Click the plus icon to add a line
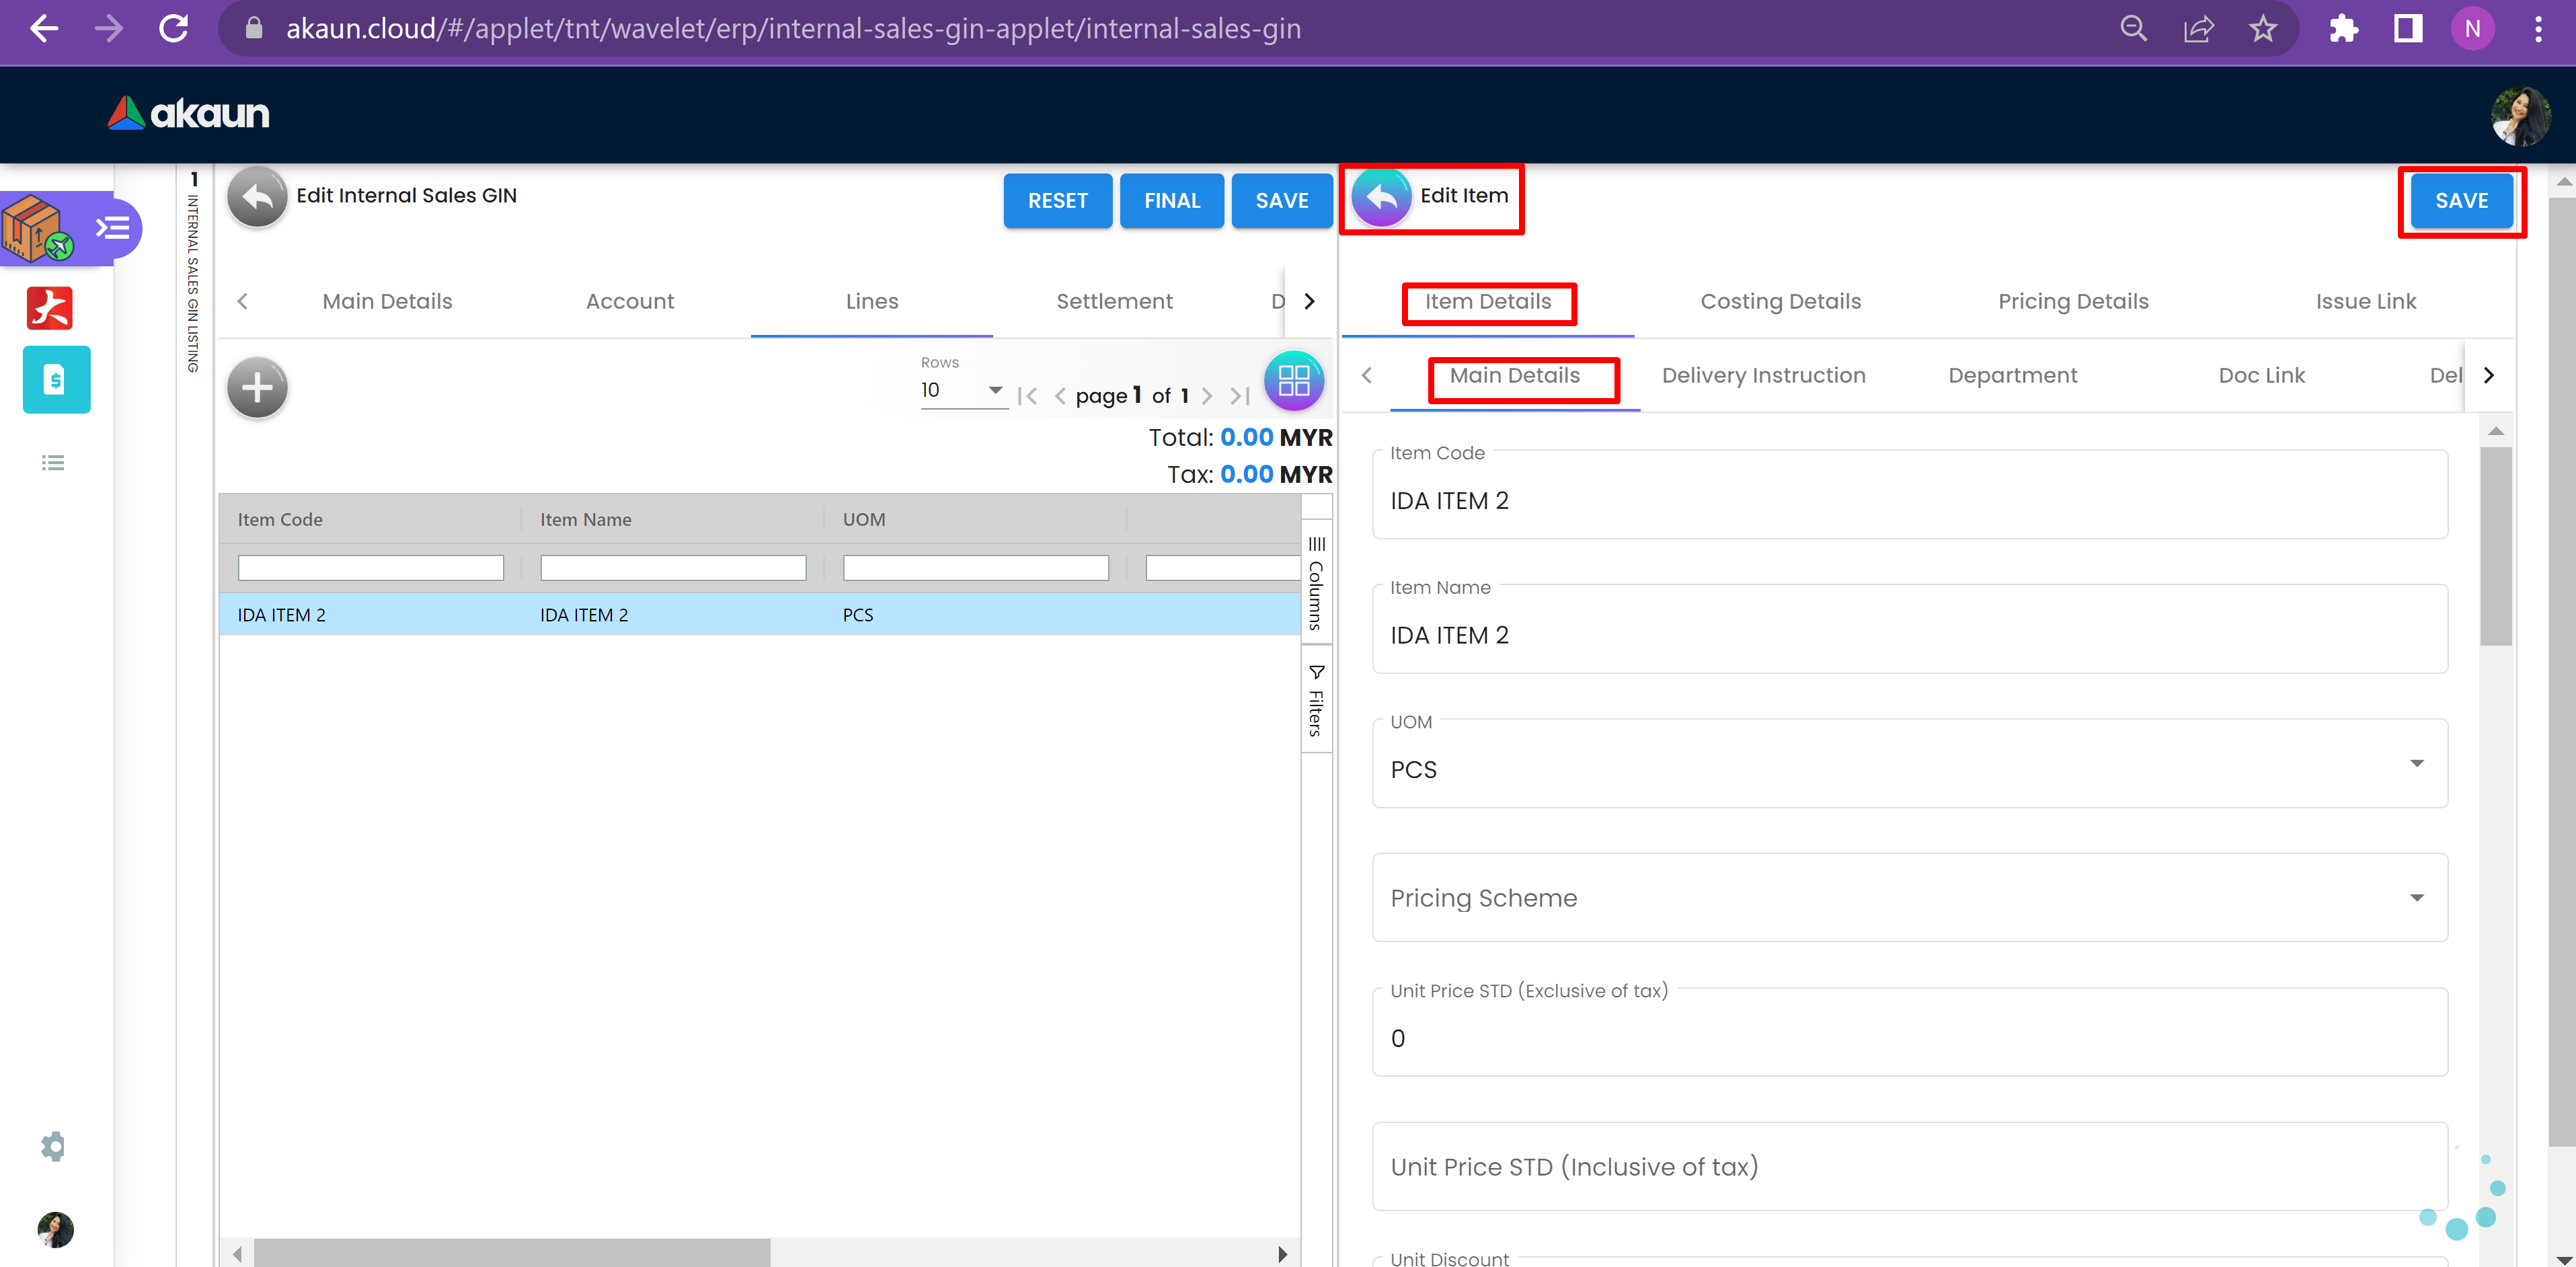2576x1267 pixels. [257, 387]
